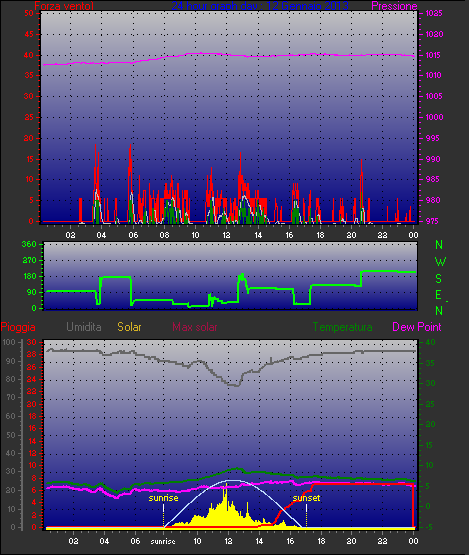
Task: Click the 12 hour tick on wind chart
Action: click(x=227, y=235)
